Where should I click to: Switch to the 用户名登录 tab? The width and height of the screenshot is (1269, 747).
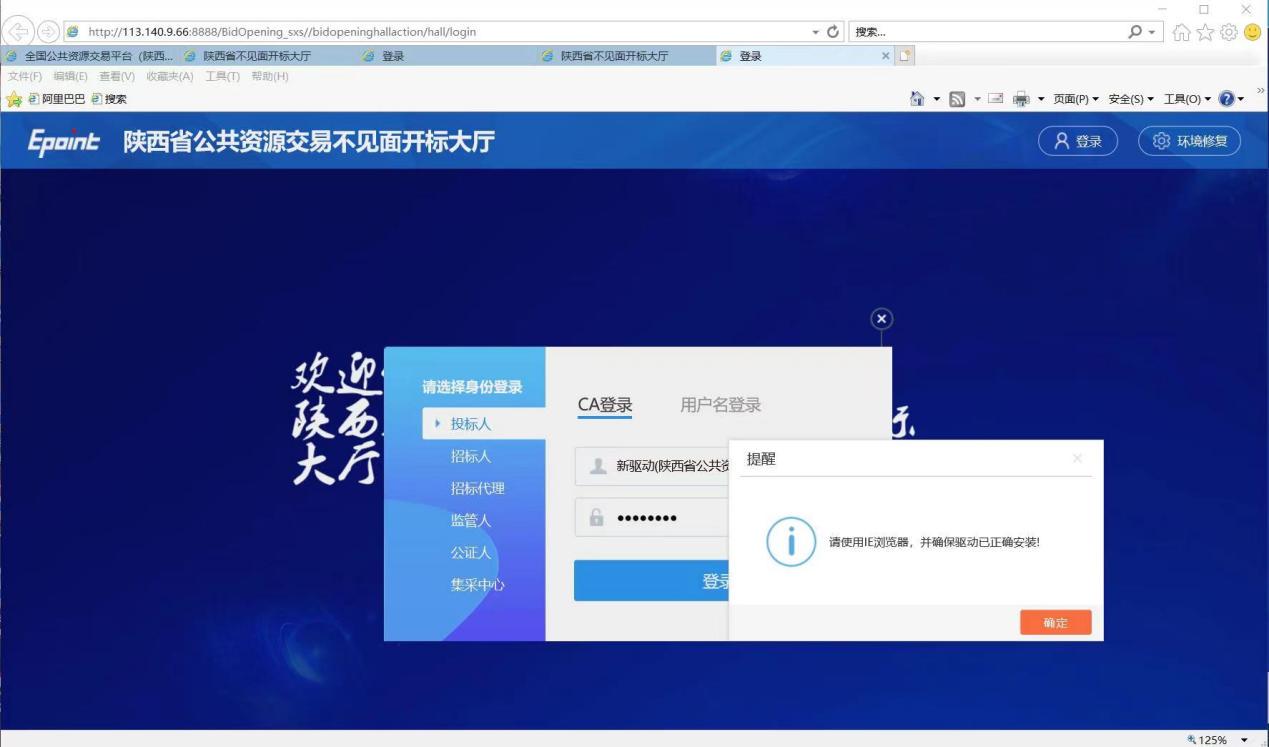pos(720,405)
